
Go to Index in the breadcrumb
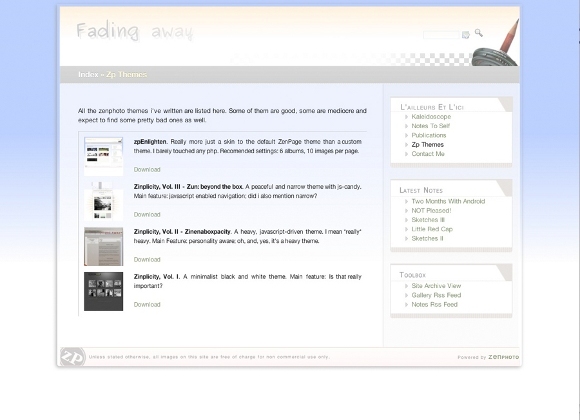tap(88, 75)
